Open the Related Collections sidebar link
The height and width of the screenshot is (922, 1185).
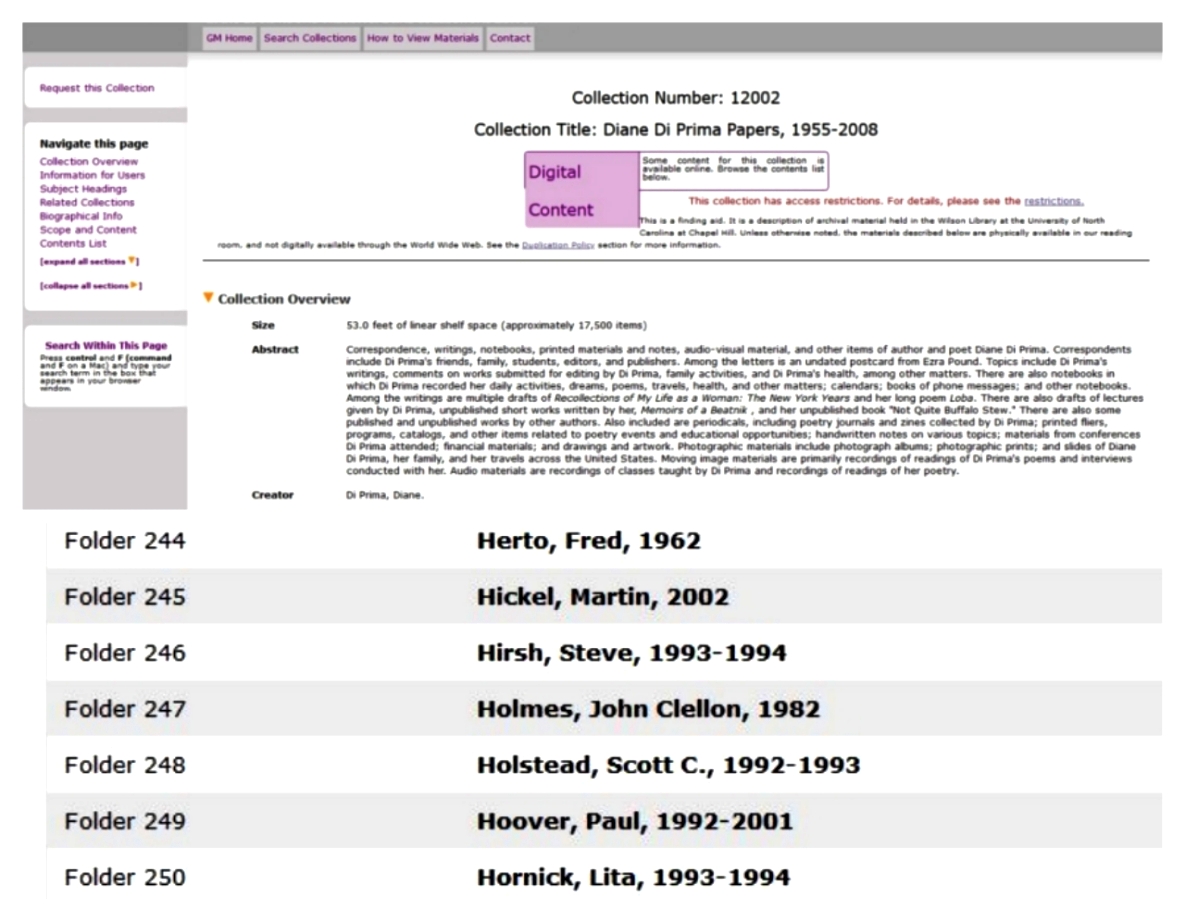point(87,202)
